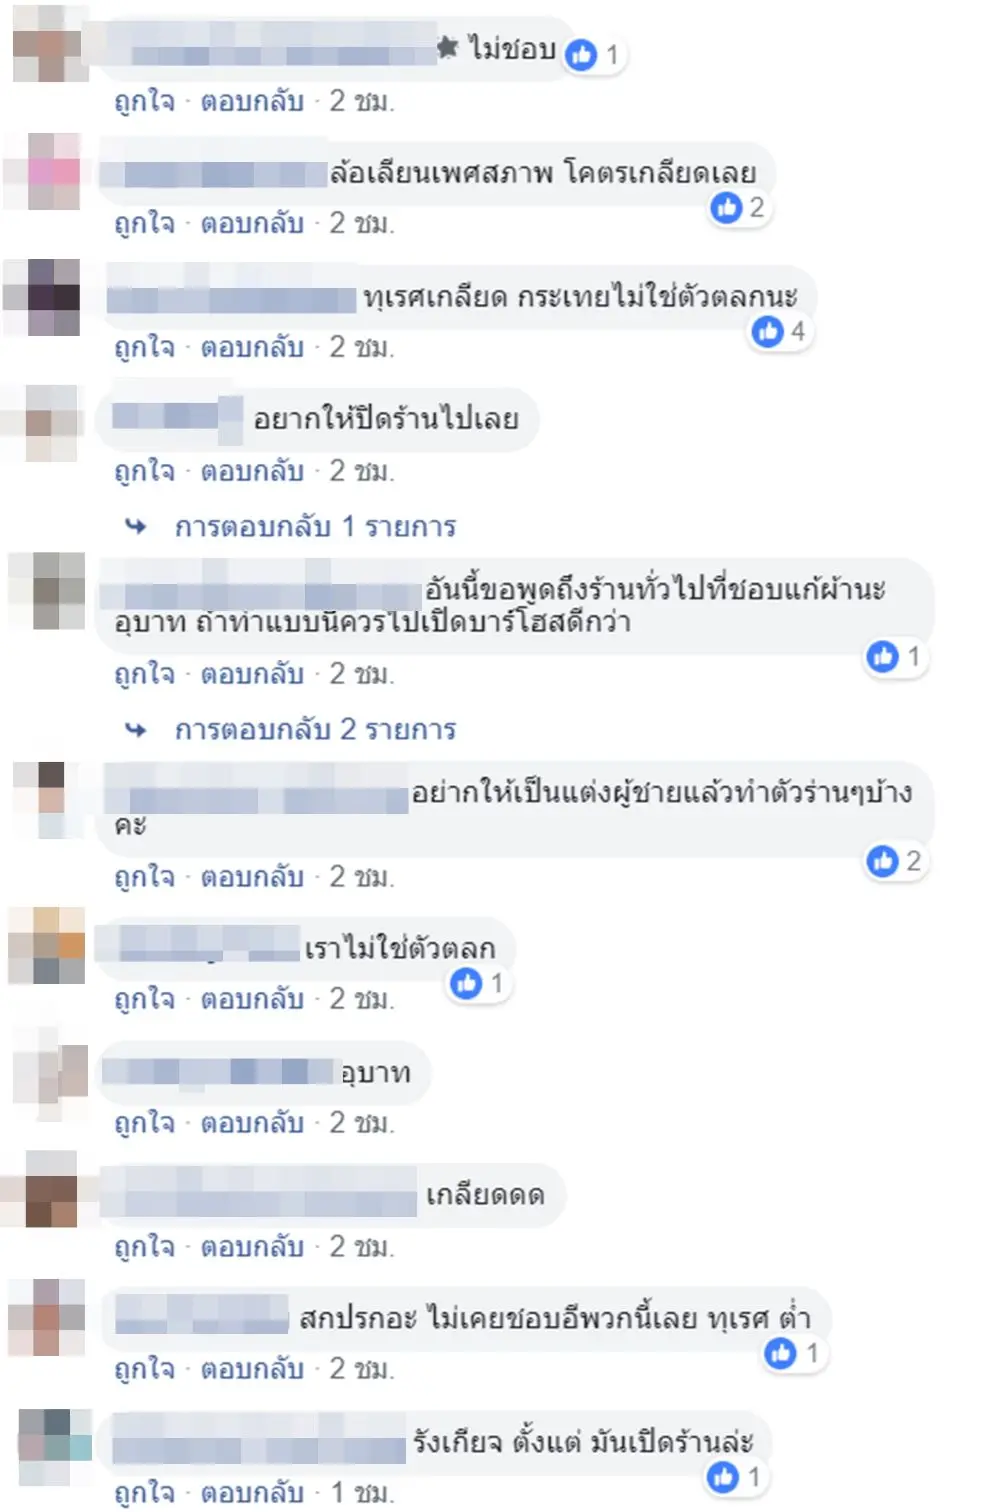Click like icon on 'เราไม่ใช่ตัวตลก' comment
The height and width of the screenshot is (1512, 1000).
coord(466,983)
